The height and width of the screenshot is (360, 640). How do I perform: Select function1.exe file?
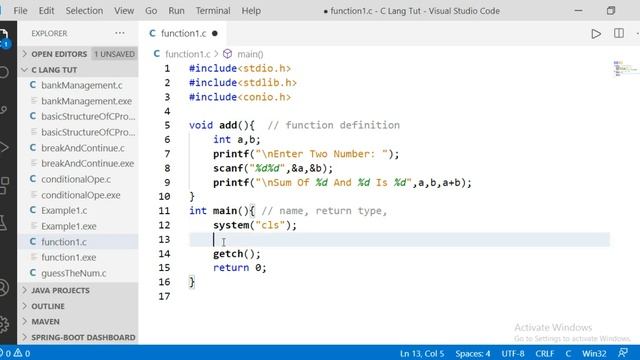tap(69, 258)
